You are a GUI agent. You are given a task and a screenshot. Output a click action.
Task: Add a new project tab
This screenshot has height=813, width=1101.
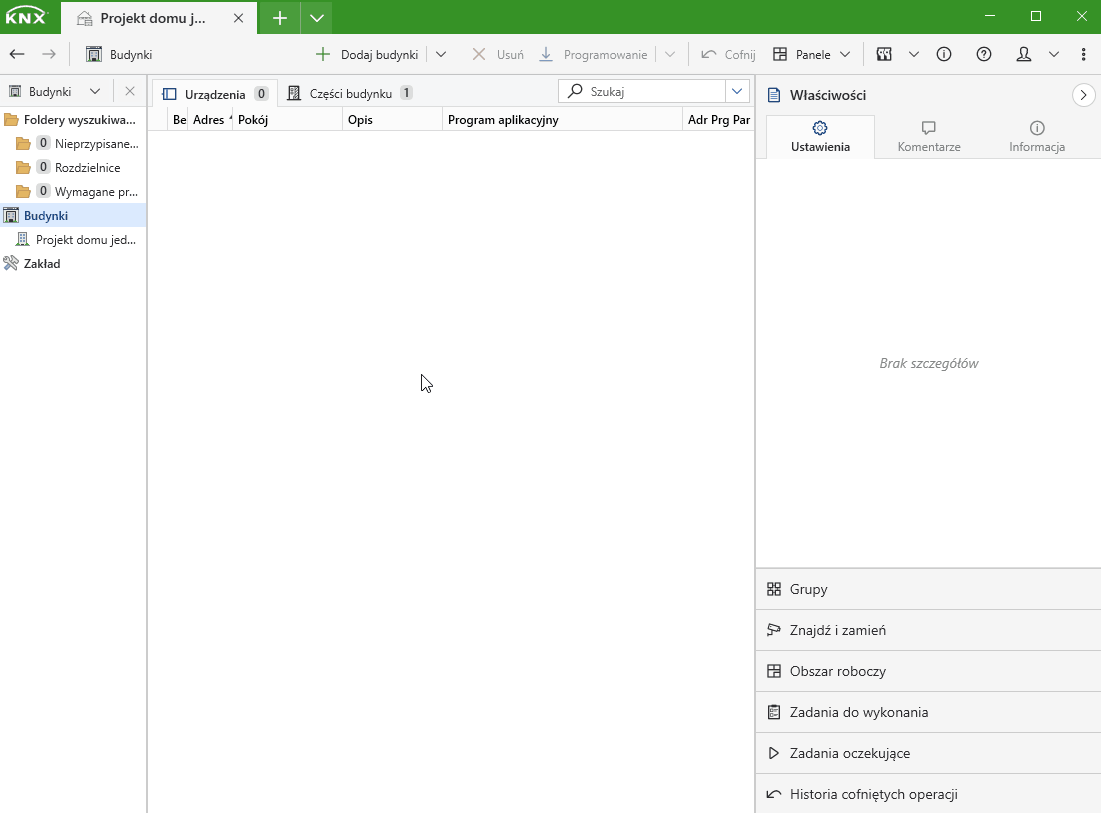click(280, 18)
